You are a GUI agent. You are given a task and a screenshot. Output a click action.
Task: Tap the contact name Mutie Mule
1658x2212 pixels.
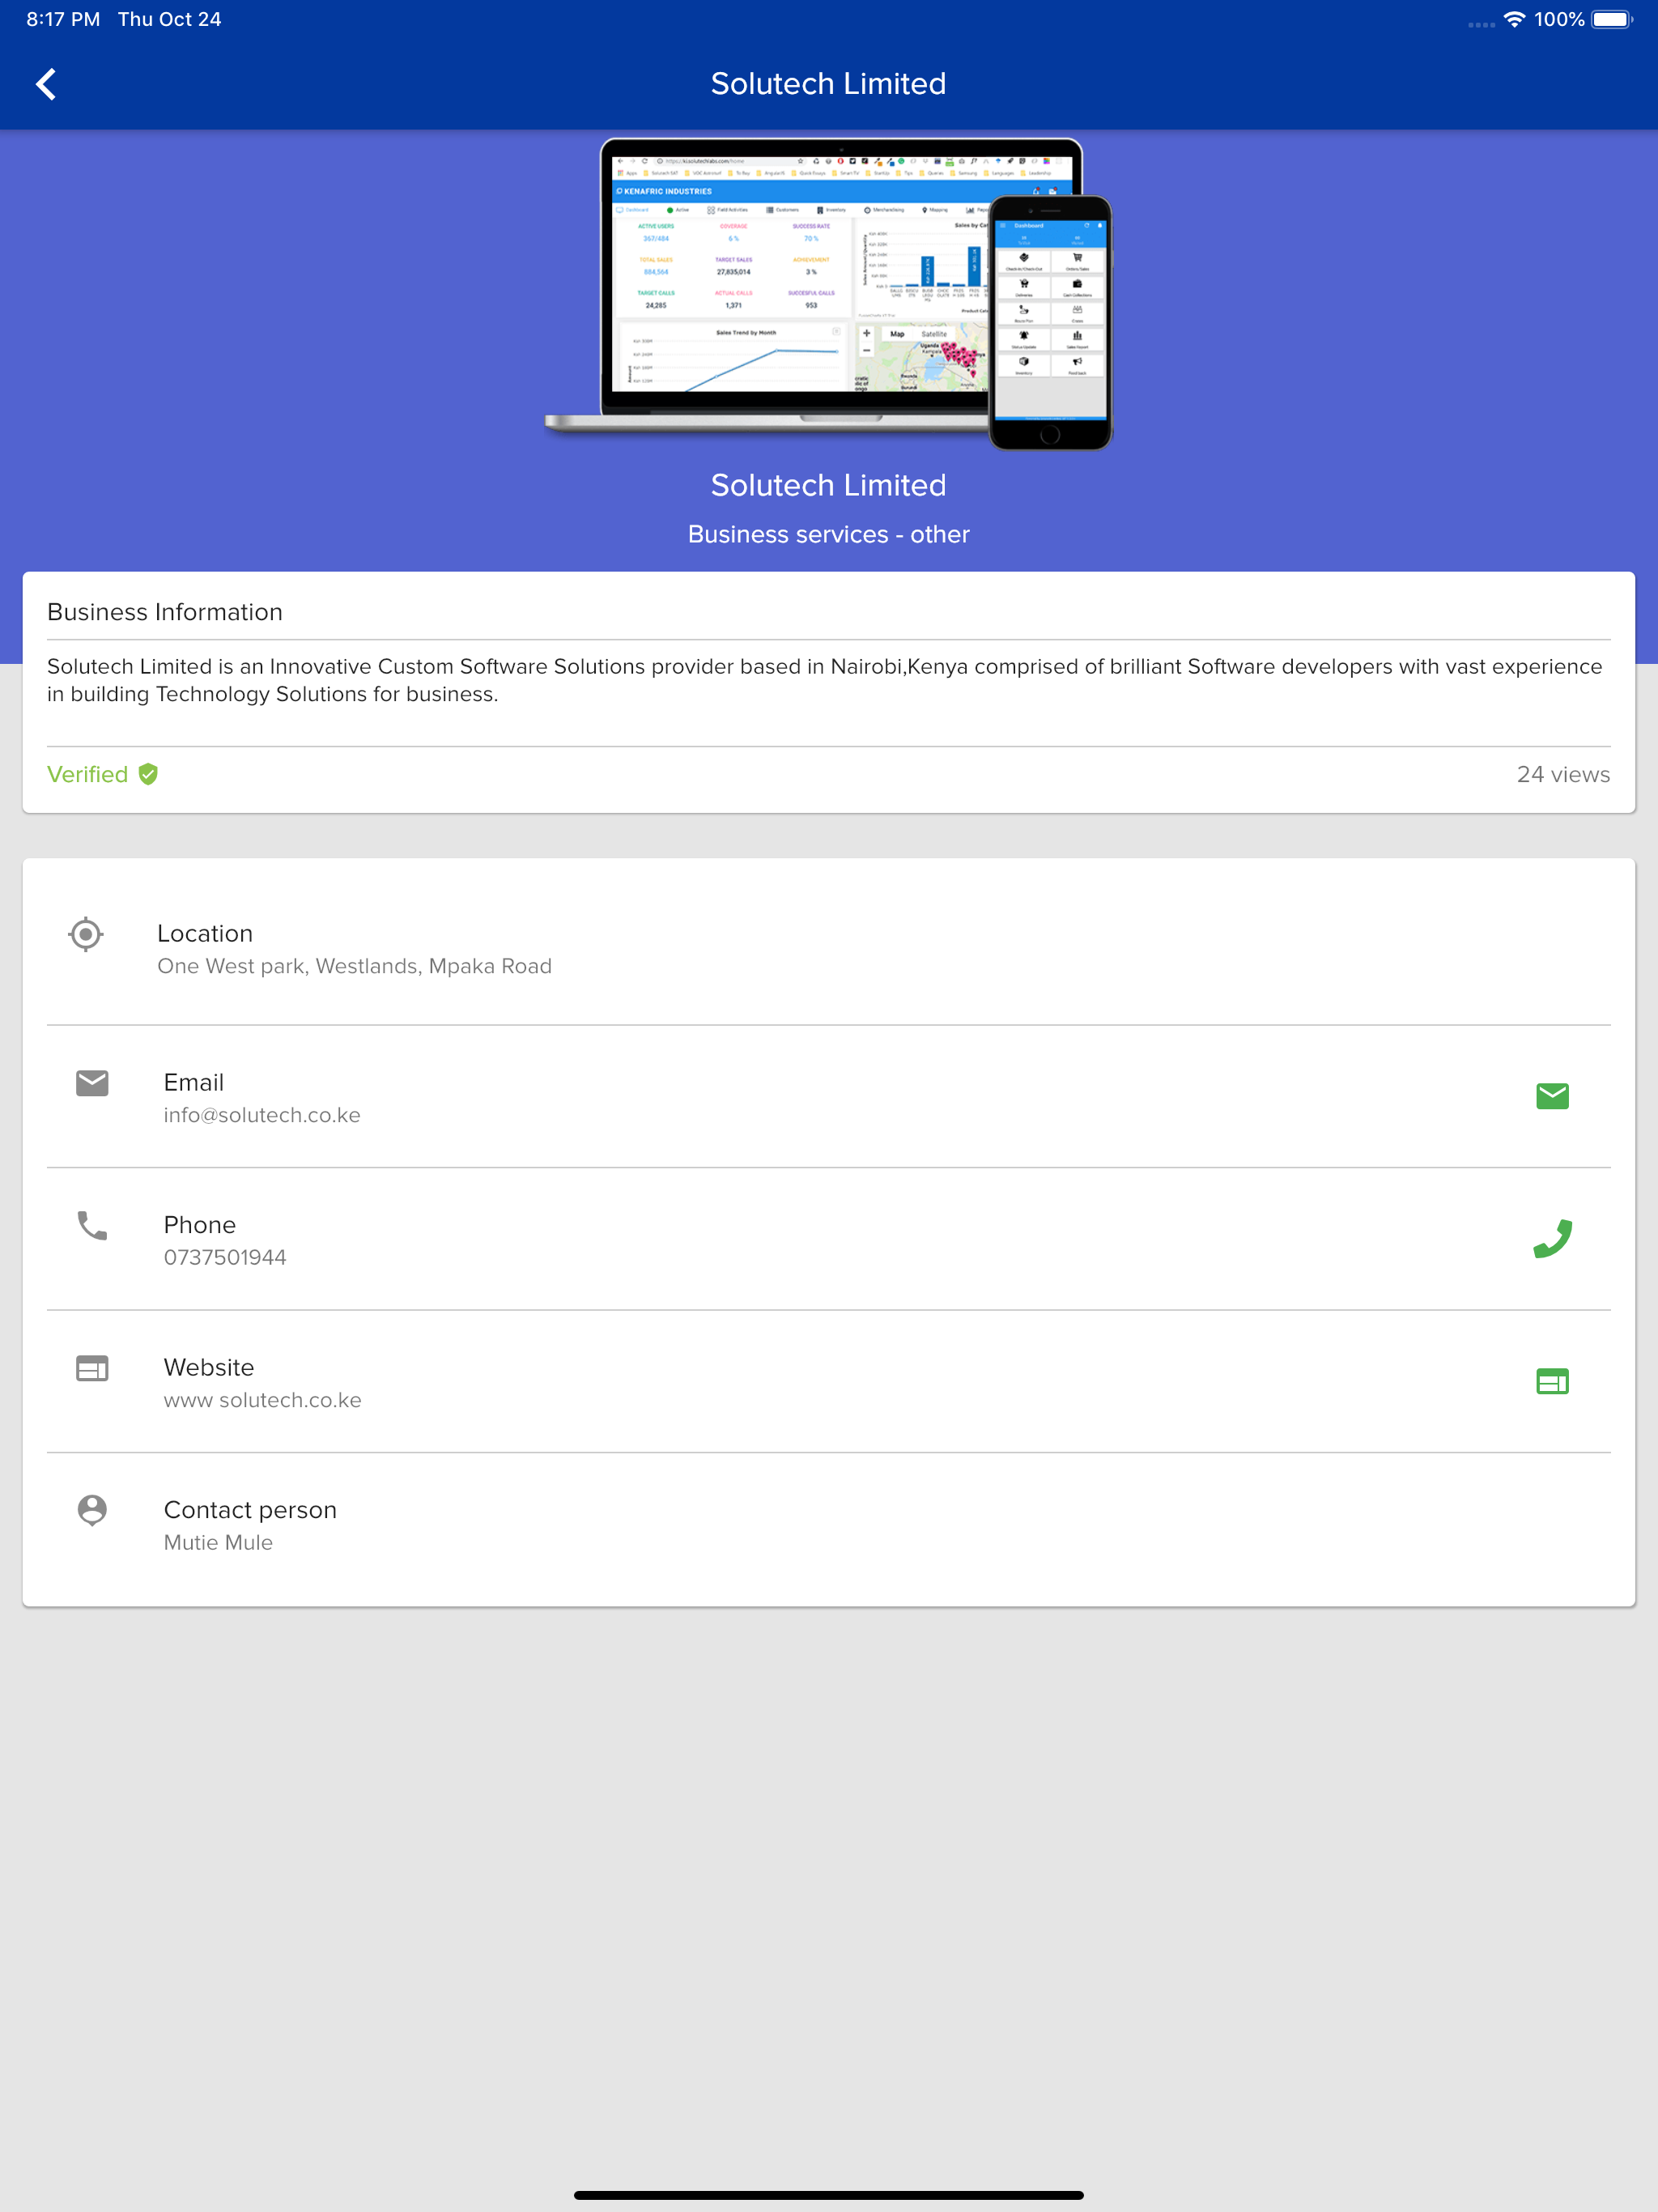(218, 1542)
